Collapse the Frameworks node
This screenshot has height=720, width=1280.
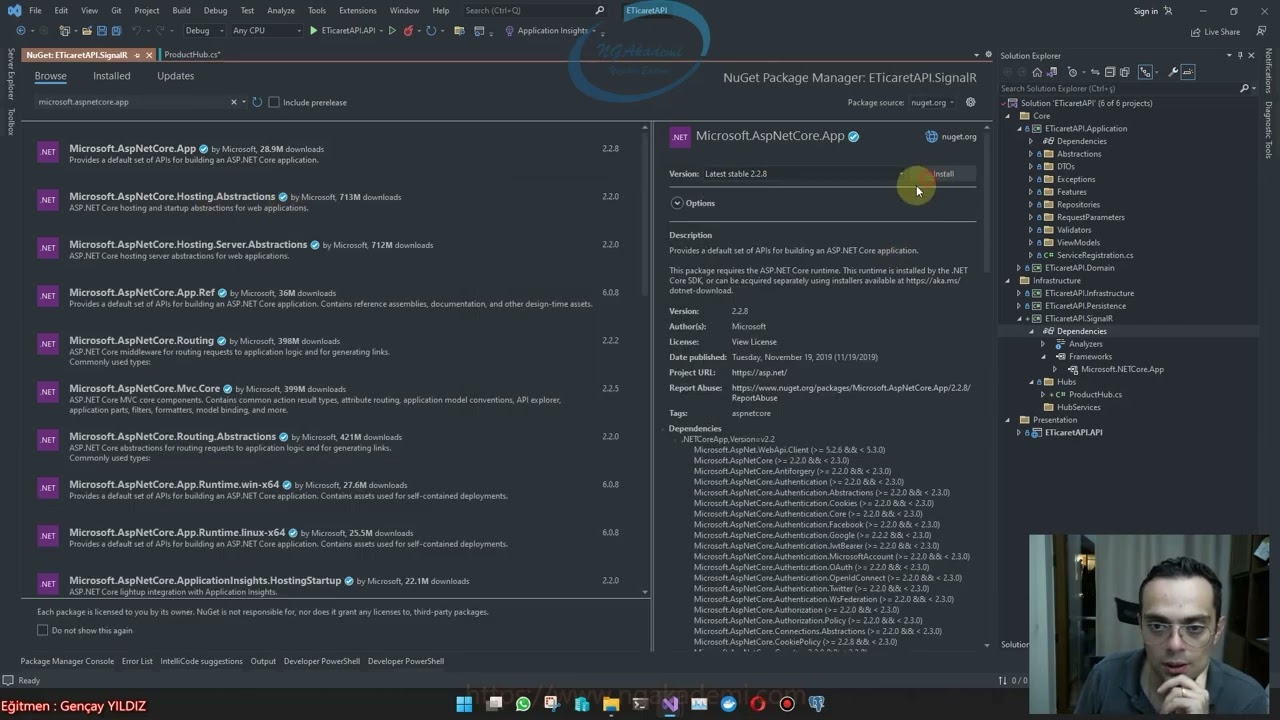coord(1044,357)
